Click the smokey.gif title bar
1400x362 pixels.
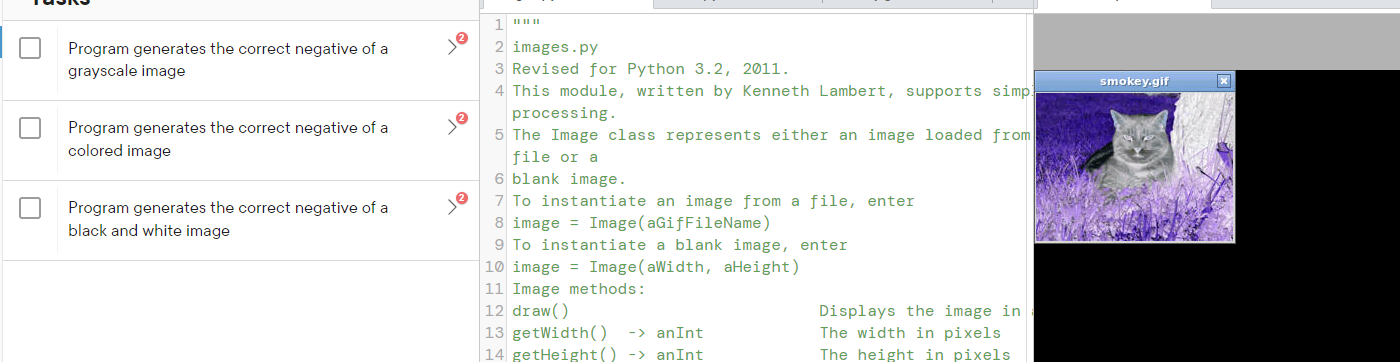tap(1134, 81)
